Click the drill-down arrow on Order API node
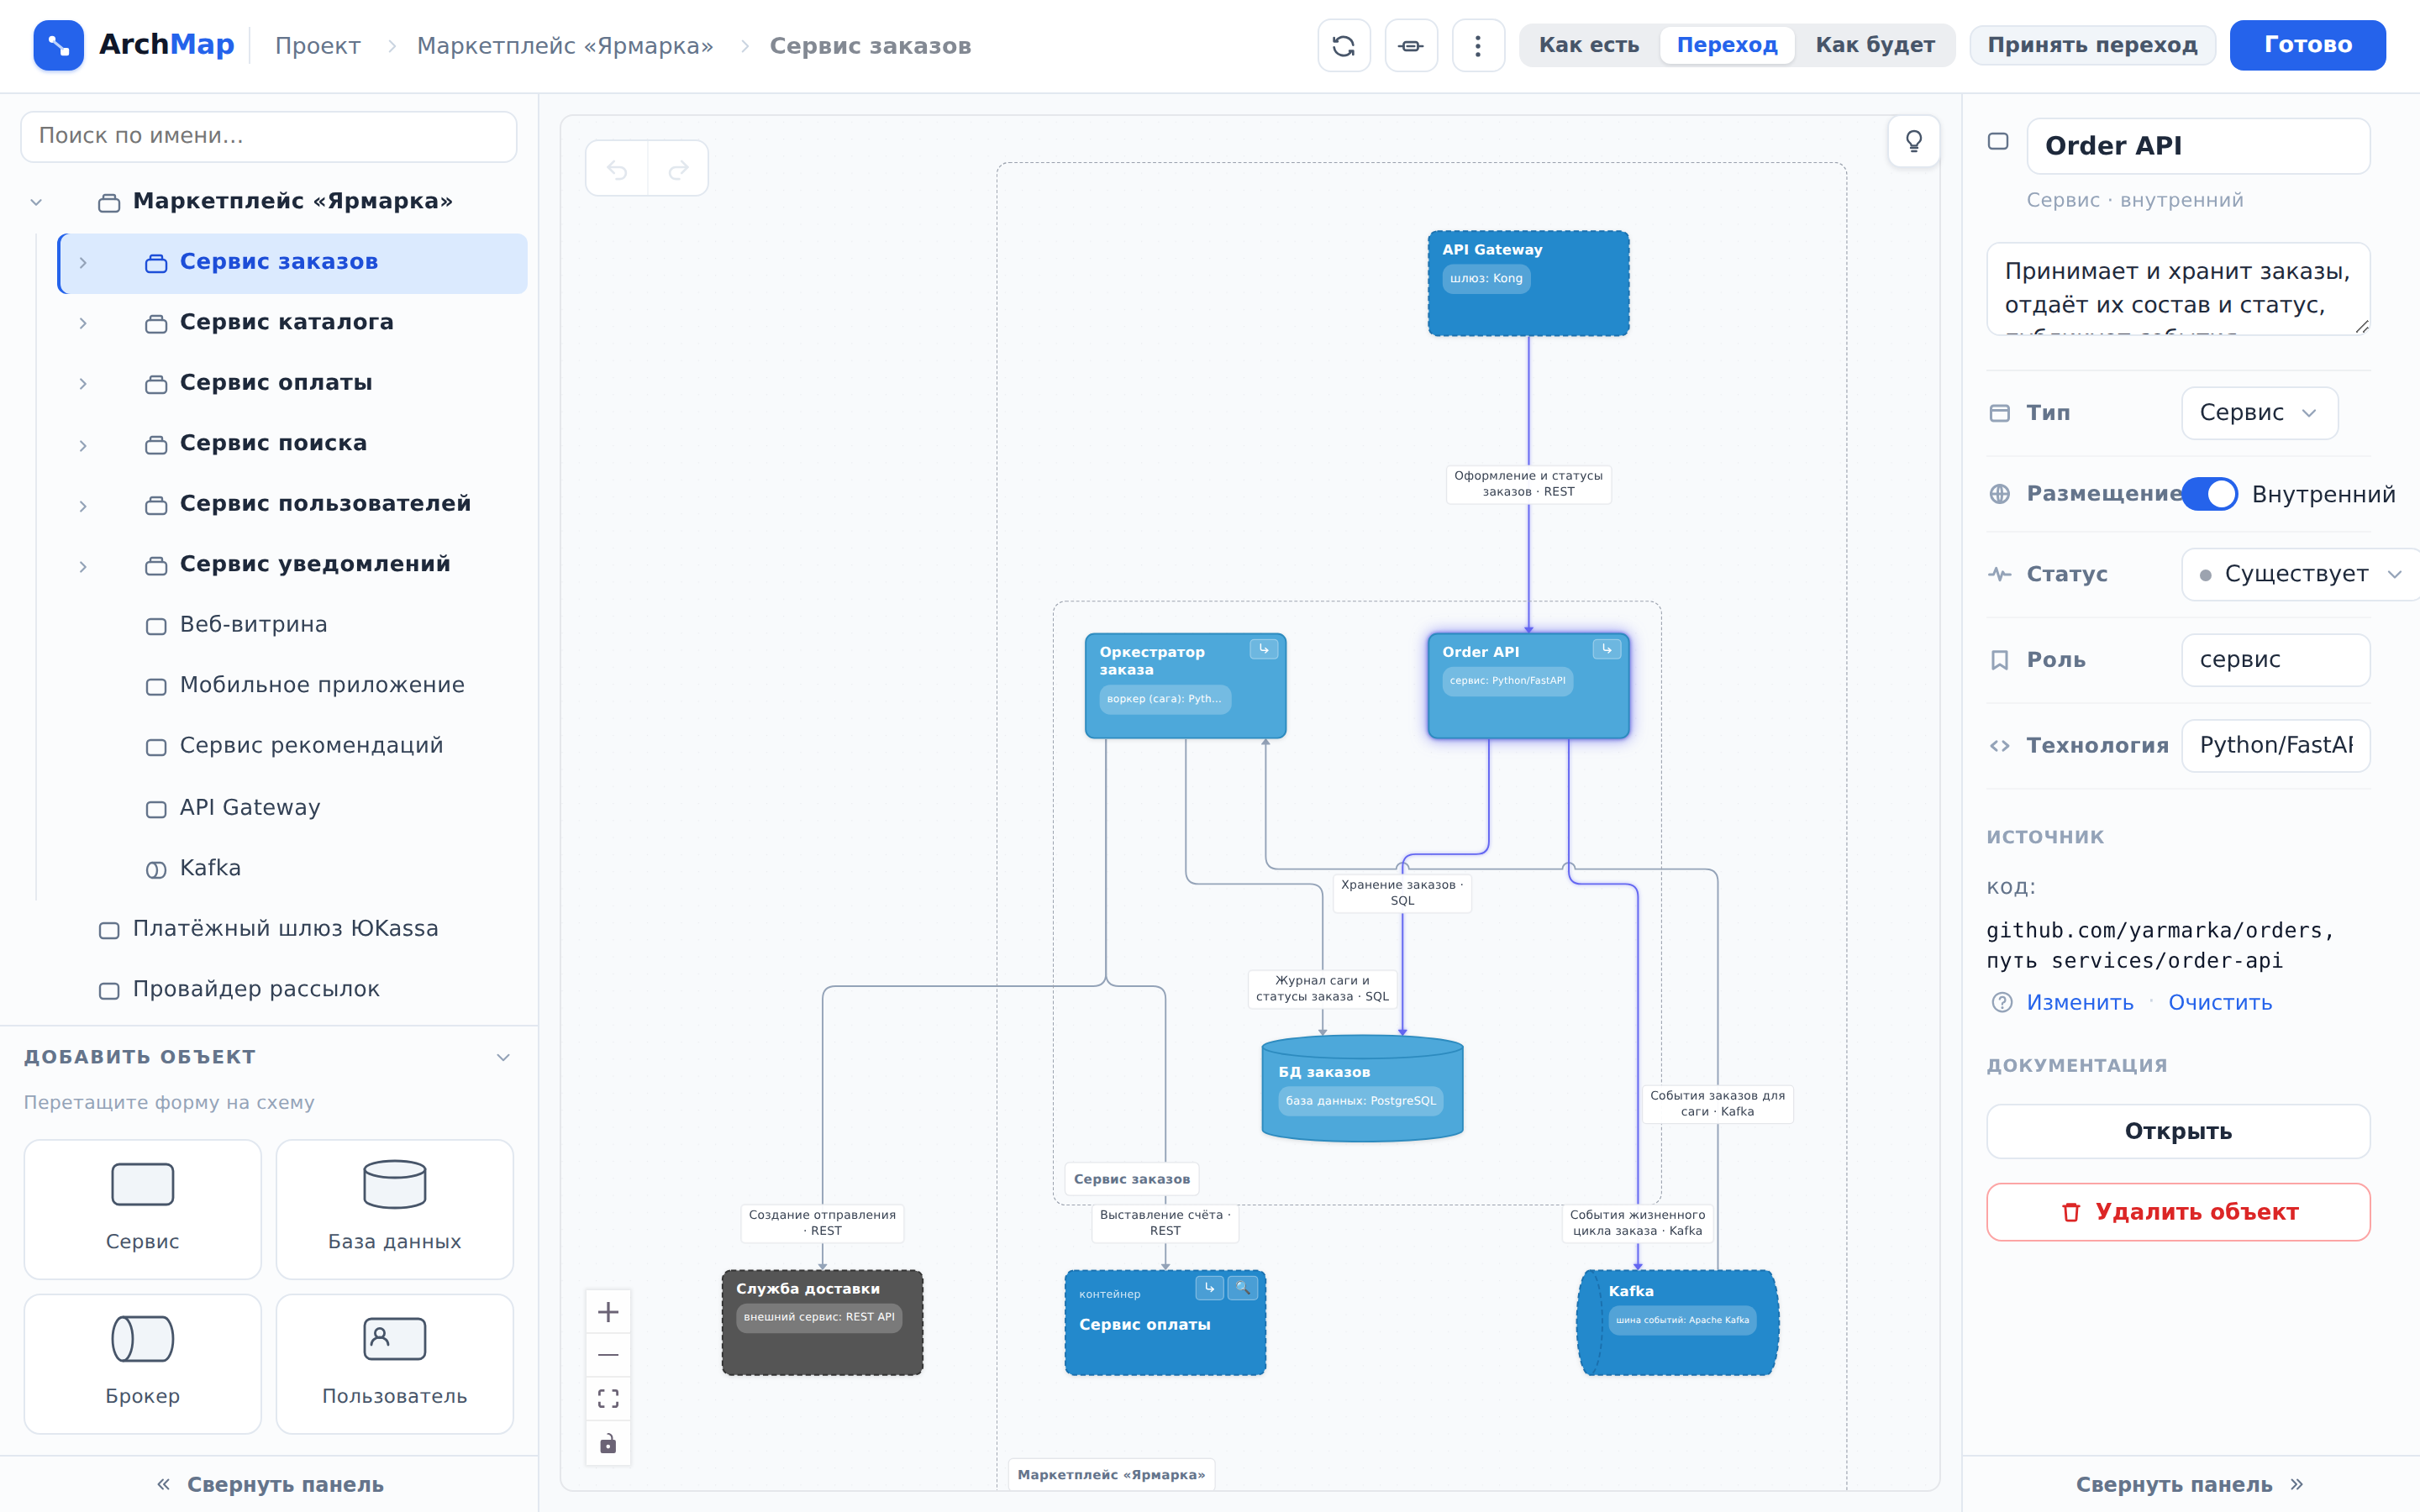 [1606, 649]
